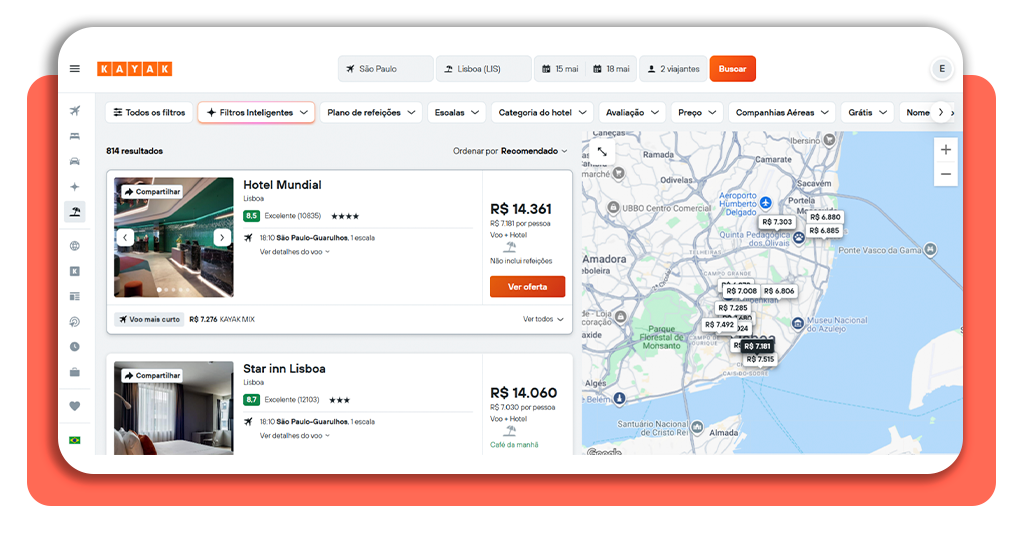Viewport: 1024px width, 536px height.
Task: Open Star inn Lisboa title link
Action: pos(284,369)
